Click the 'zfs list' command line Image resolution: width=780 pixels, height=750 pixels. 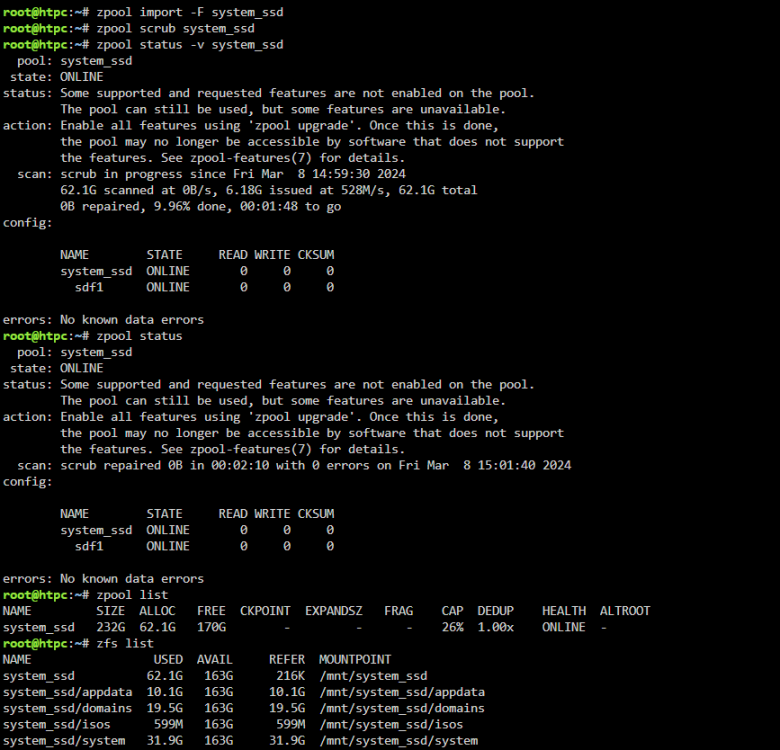click(78, 644)
